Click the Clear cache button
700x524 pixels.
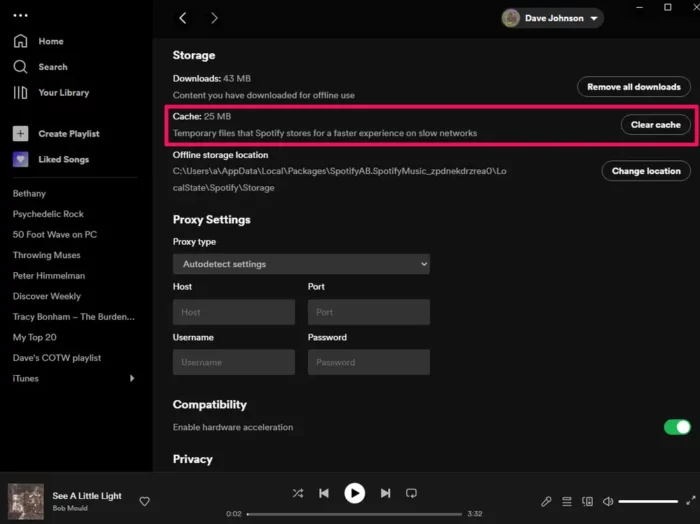655,125
